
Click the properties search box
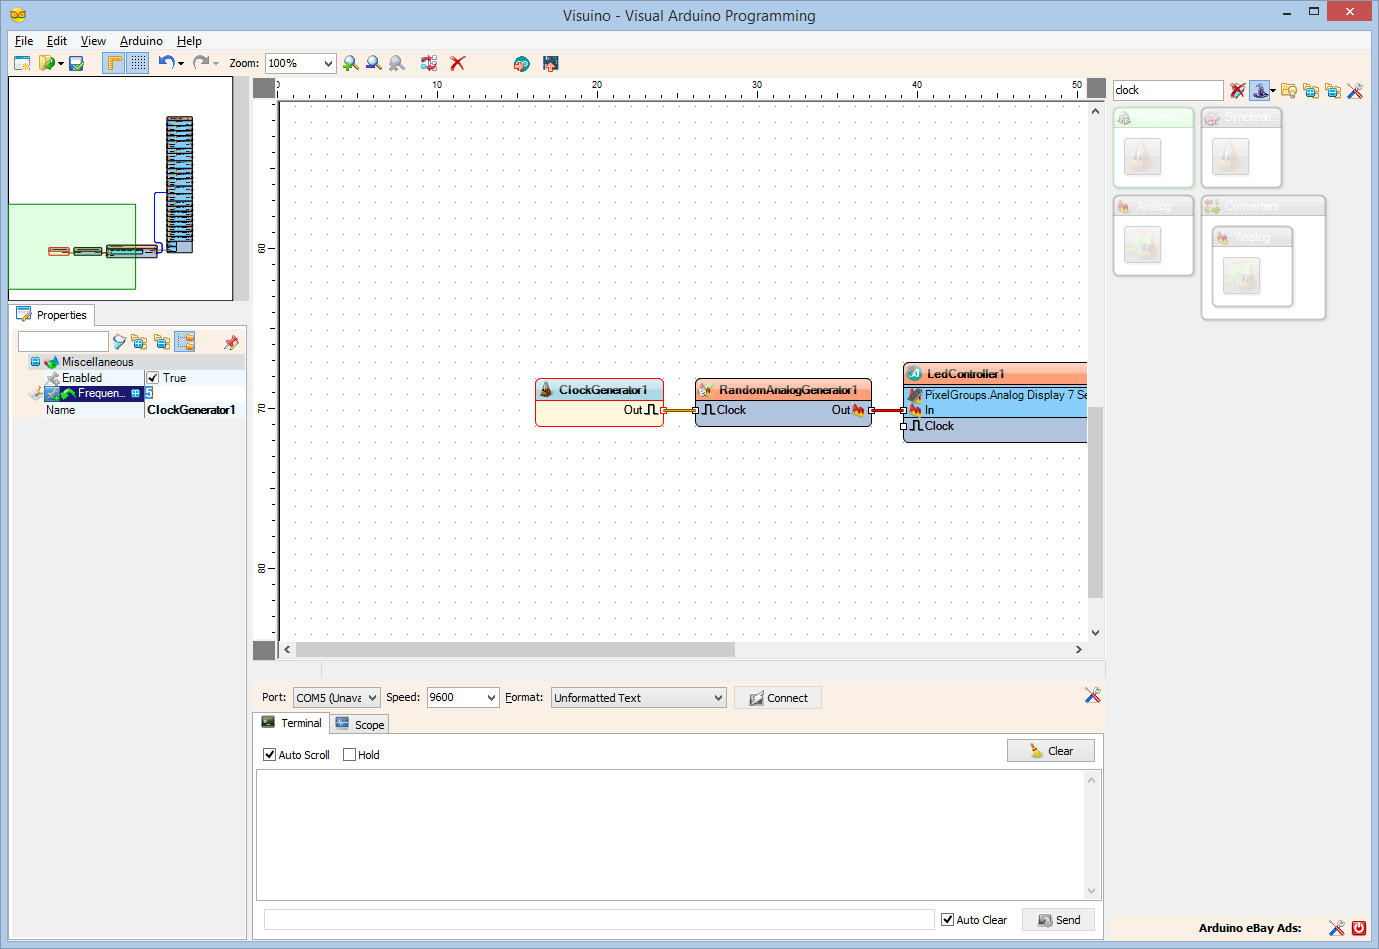63,342
